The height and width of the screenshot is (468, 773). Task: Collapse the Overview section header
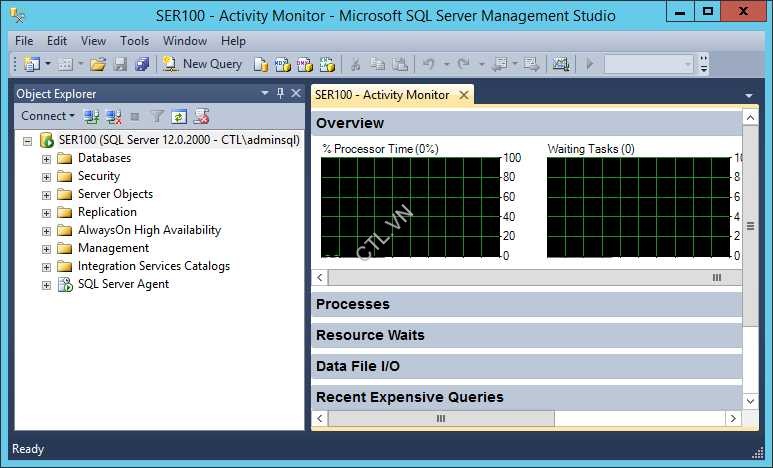pos(527,123)
